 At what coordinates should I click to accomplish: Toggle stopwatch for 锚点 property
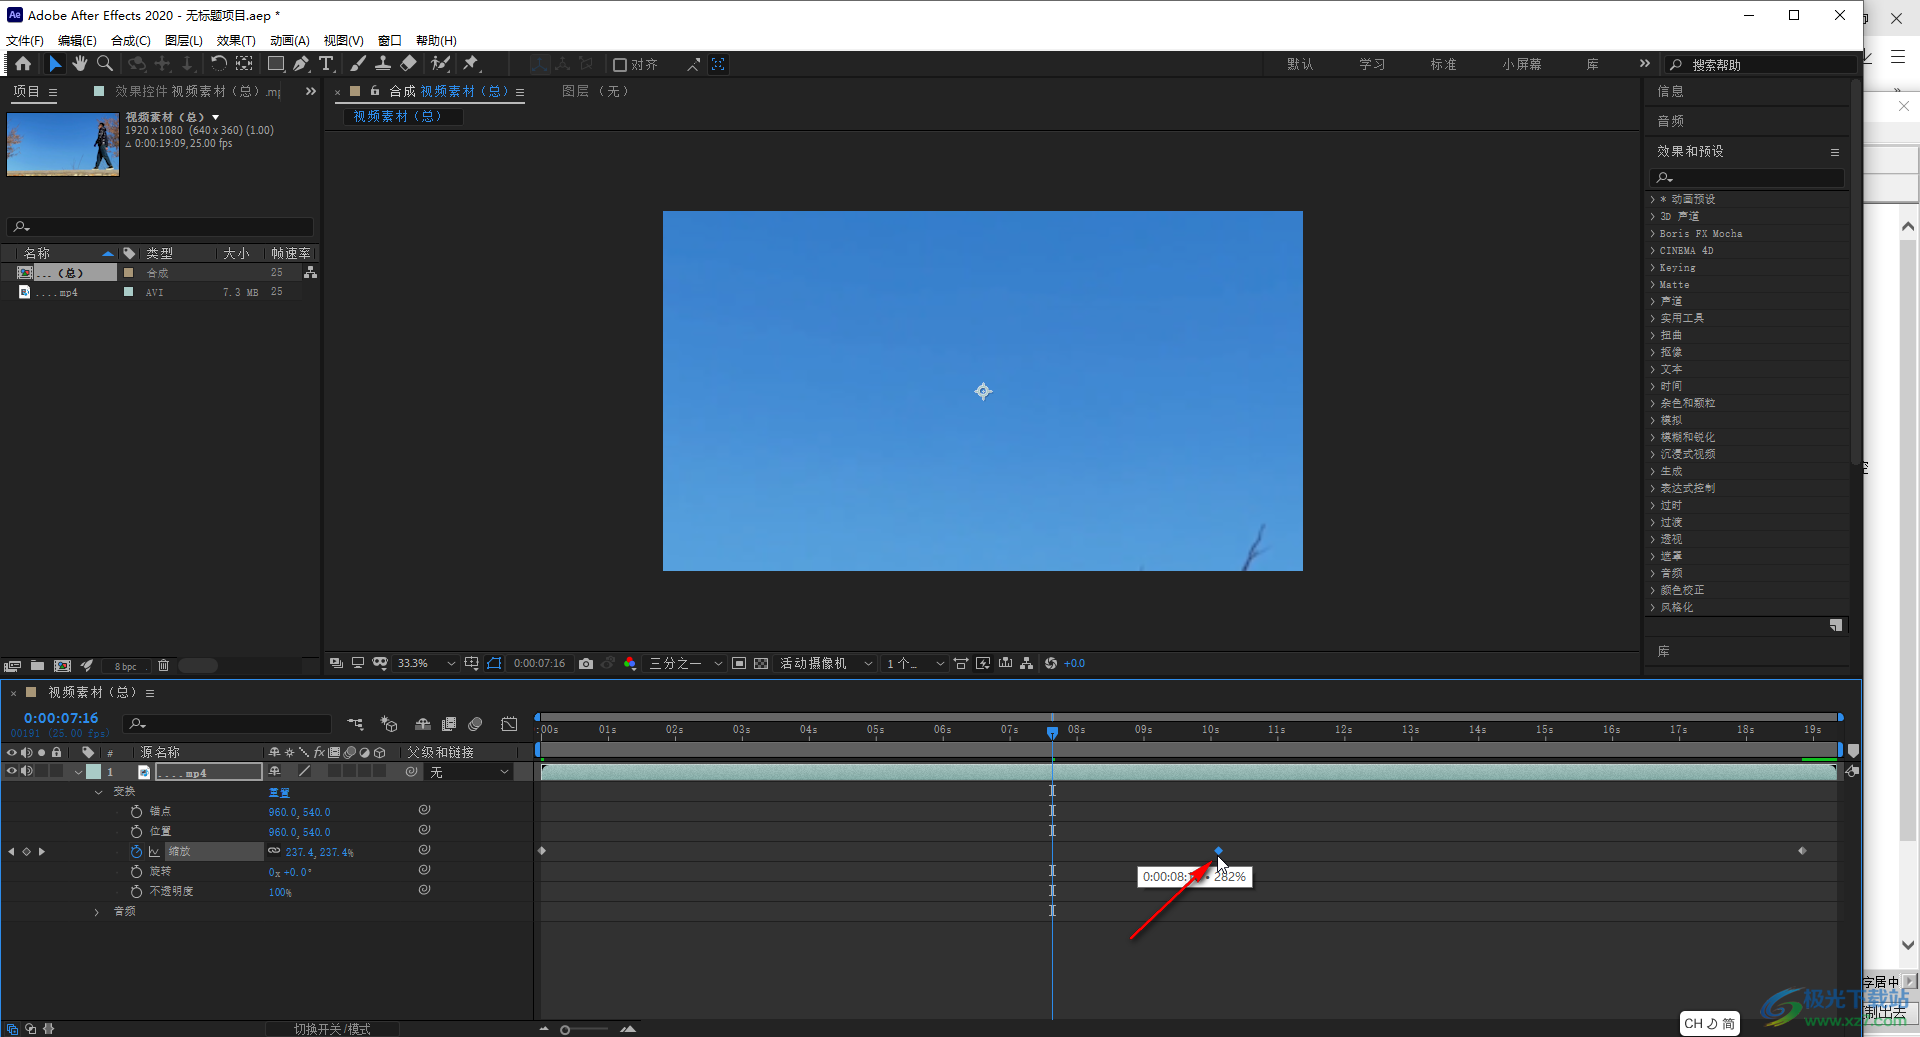pos(136,812)
